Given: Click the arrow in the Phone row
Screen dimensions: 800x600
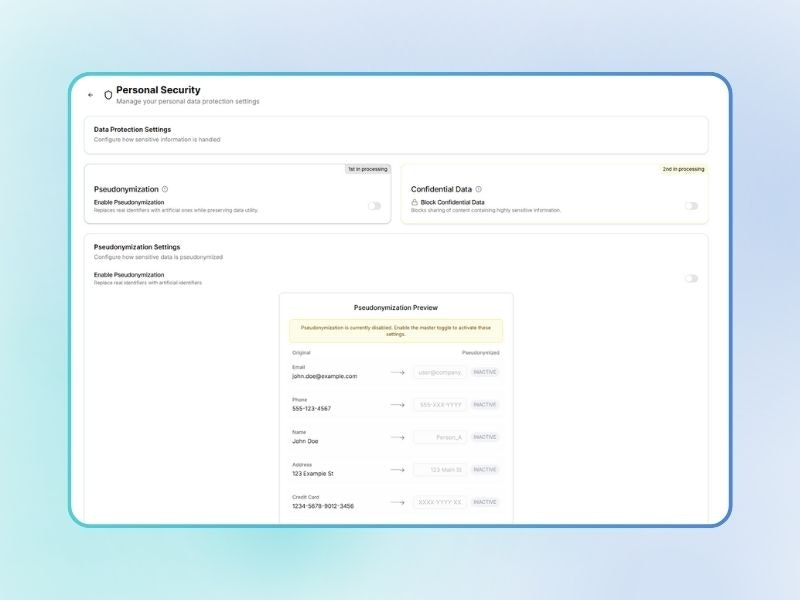Looking at the screenshot, I should [397, 405].
